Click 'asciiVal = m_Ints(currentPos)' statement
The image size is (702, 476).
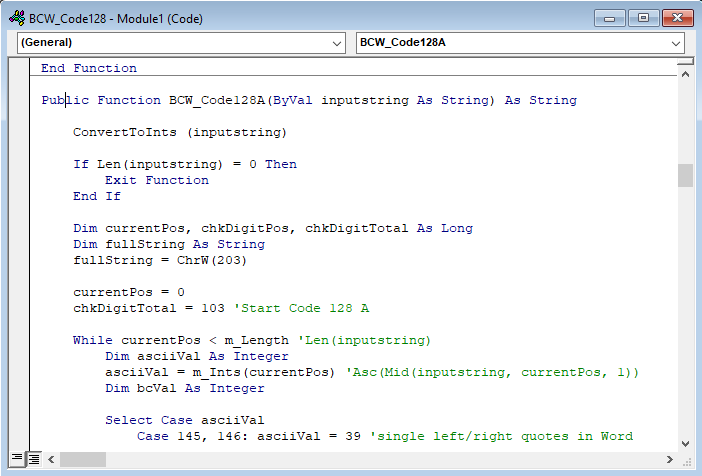pyautogui.click(x=220, y=372)
